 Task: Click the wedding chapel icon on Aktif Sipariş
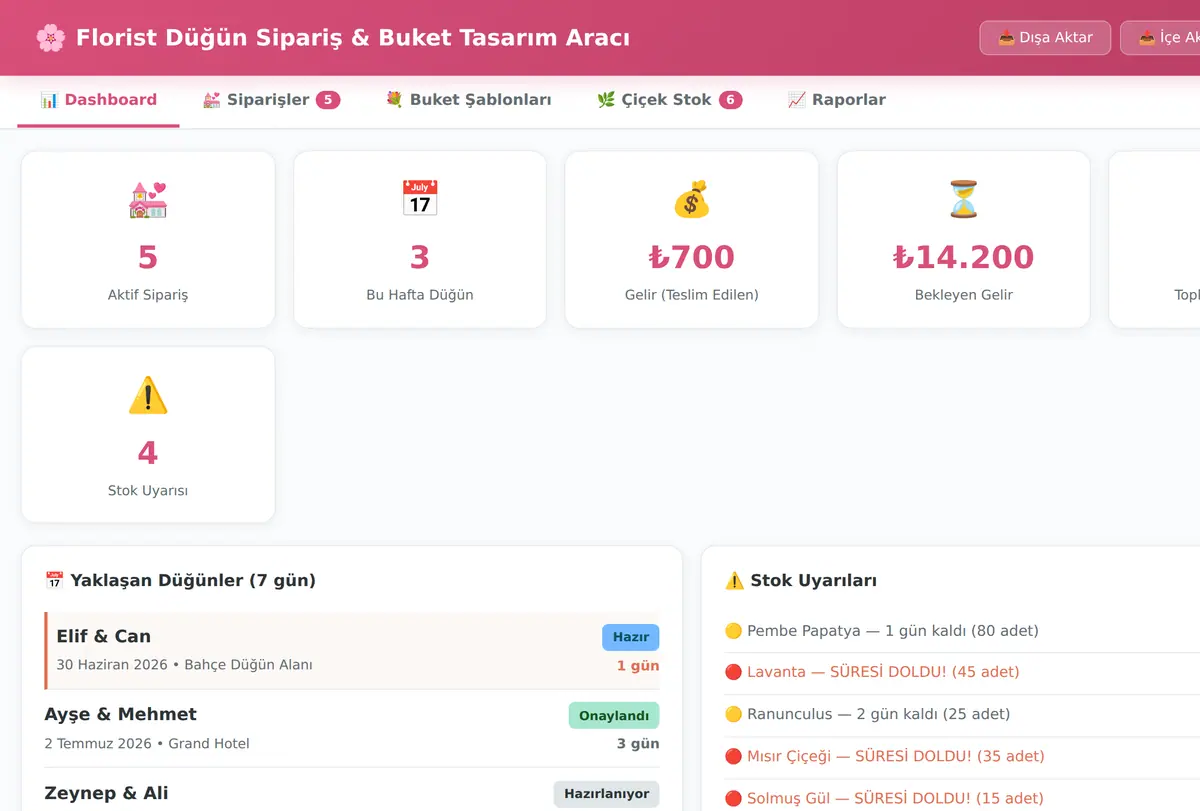148,199
